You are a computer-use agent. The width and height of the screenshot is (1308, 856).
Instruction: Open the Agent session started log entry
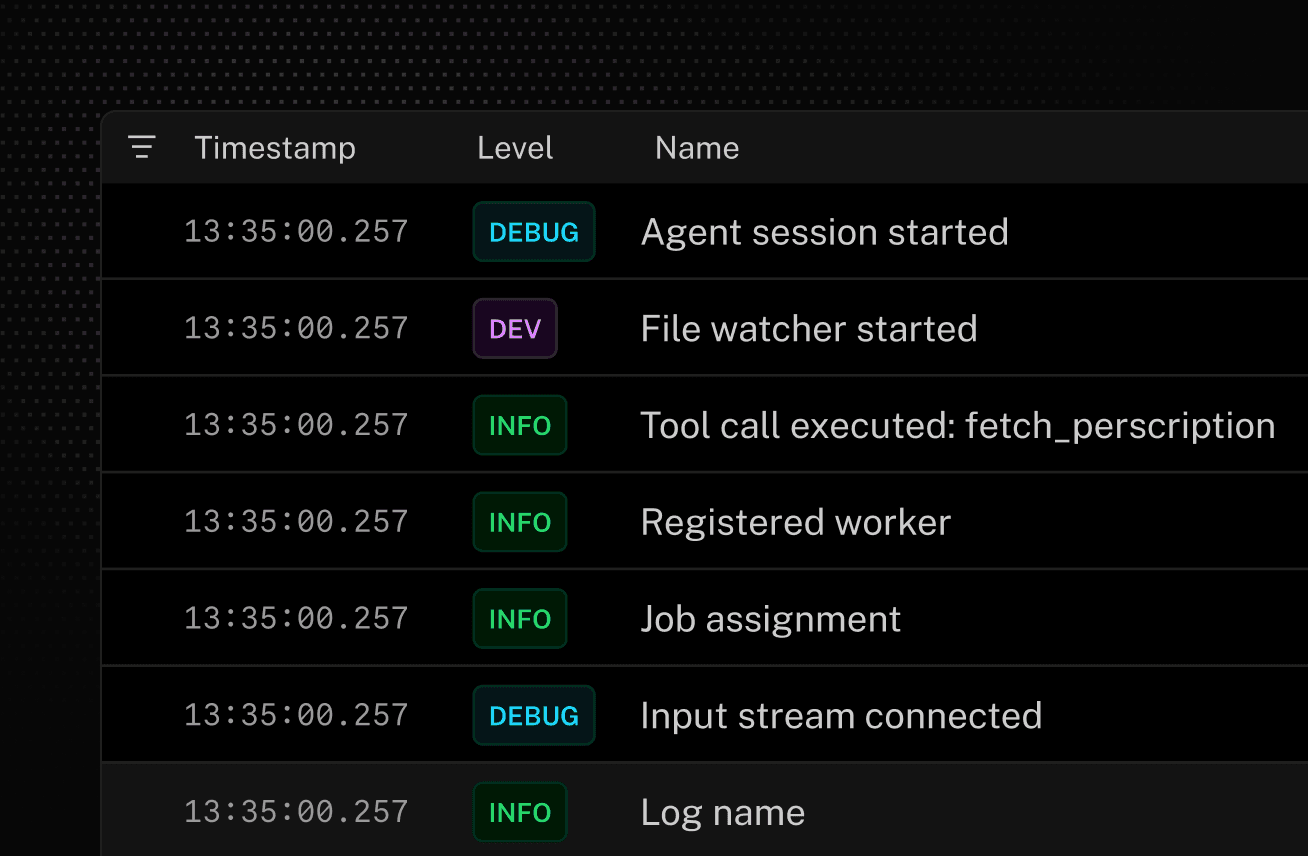824,231
